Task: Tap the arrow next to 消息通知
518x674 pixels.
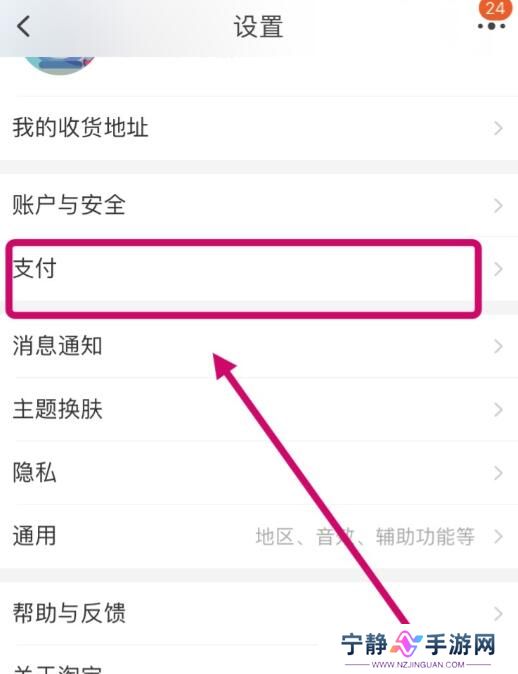Action: point(498,346)
